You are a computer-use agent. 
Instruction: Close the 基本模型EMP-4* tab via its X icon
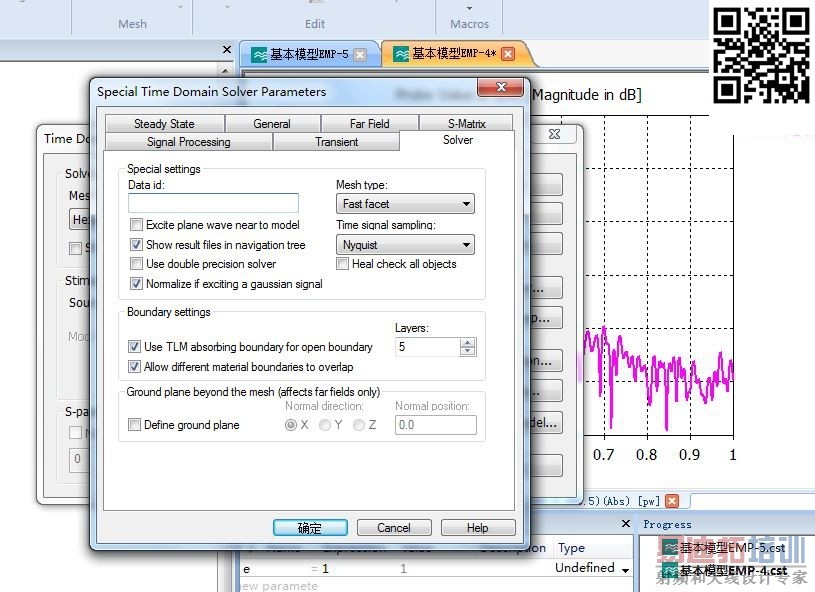click(x=508, y=54)
